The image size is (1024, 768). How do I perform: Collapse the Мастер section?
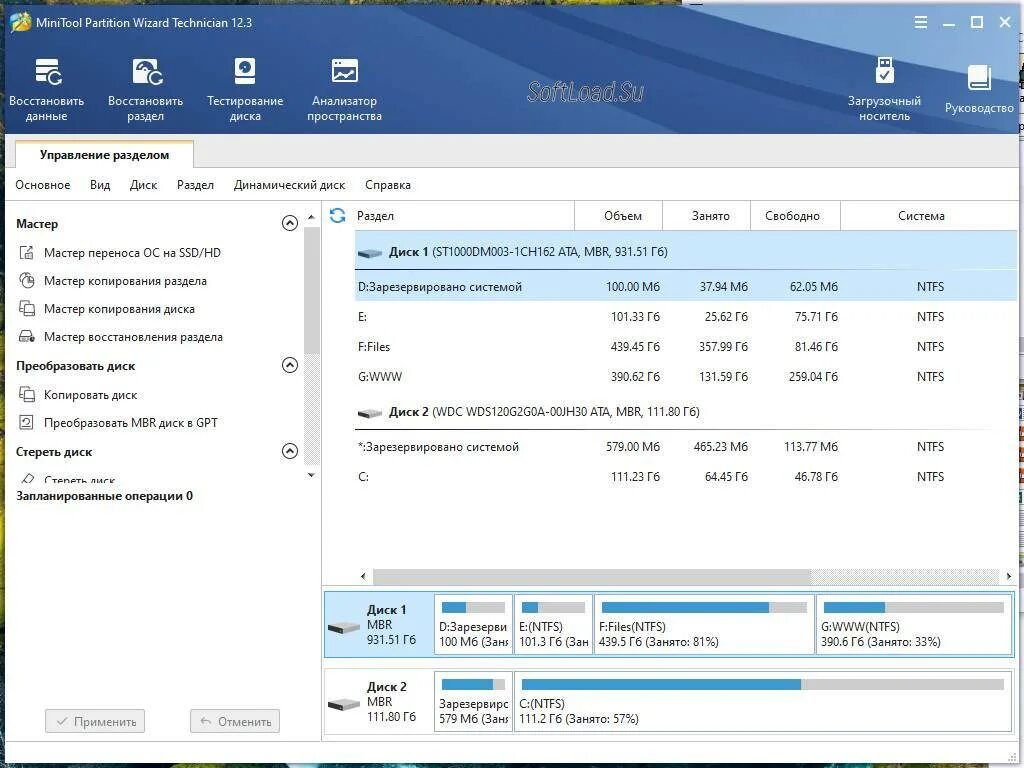(x=290, y=223)
